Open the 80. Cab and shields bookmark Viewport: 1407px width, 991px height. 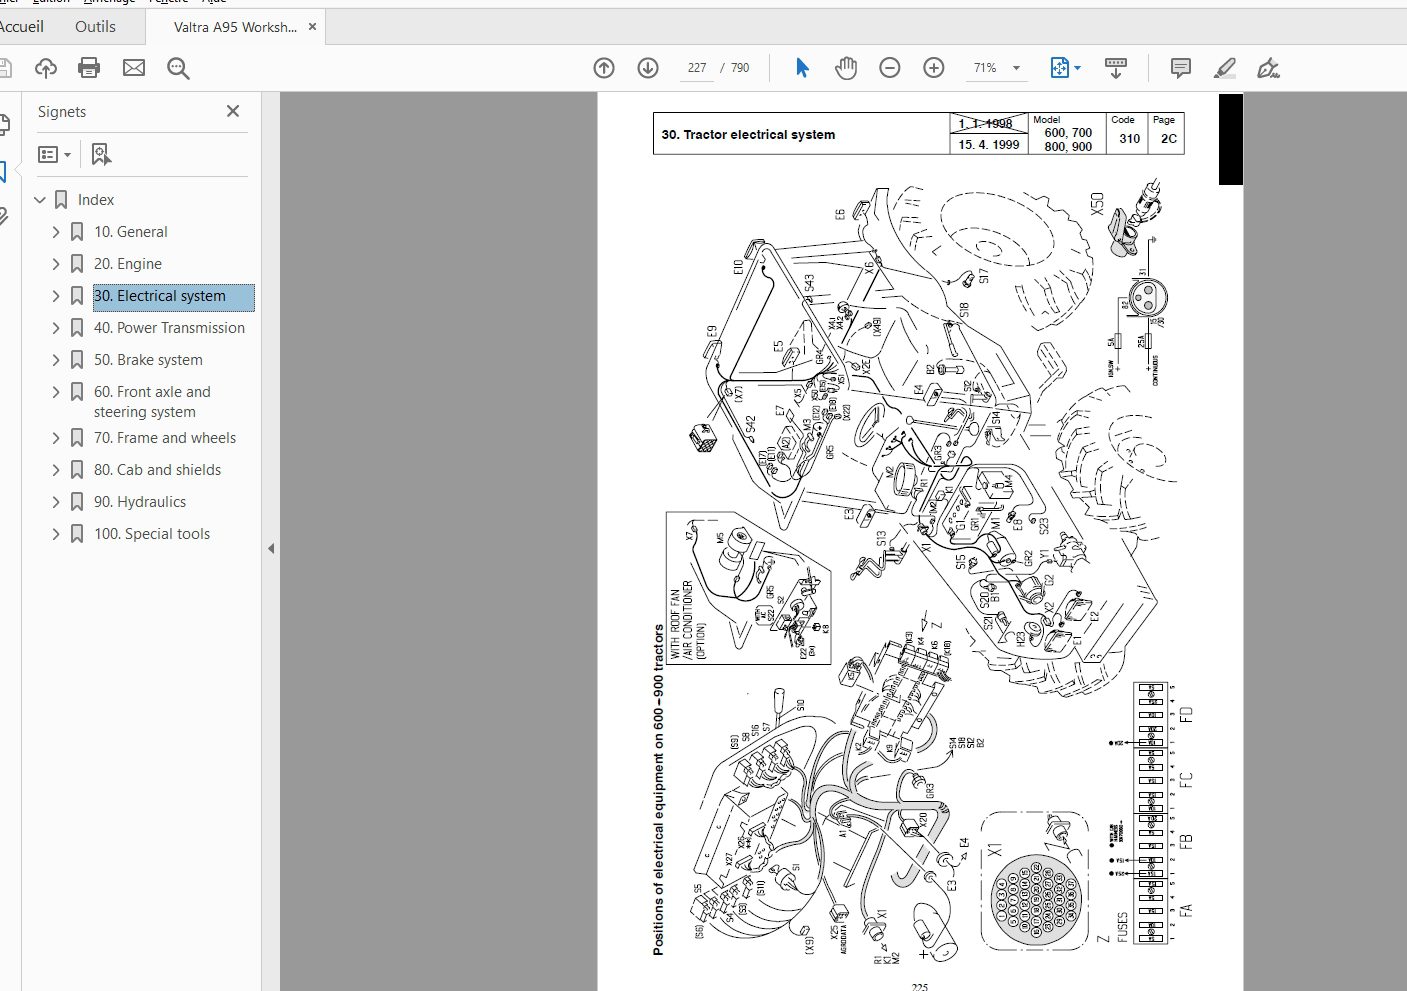pyautogui.click(x=157, y=470)
